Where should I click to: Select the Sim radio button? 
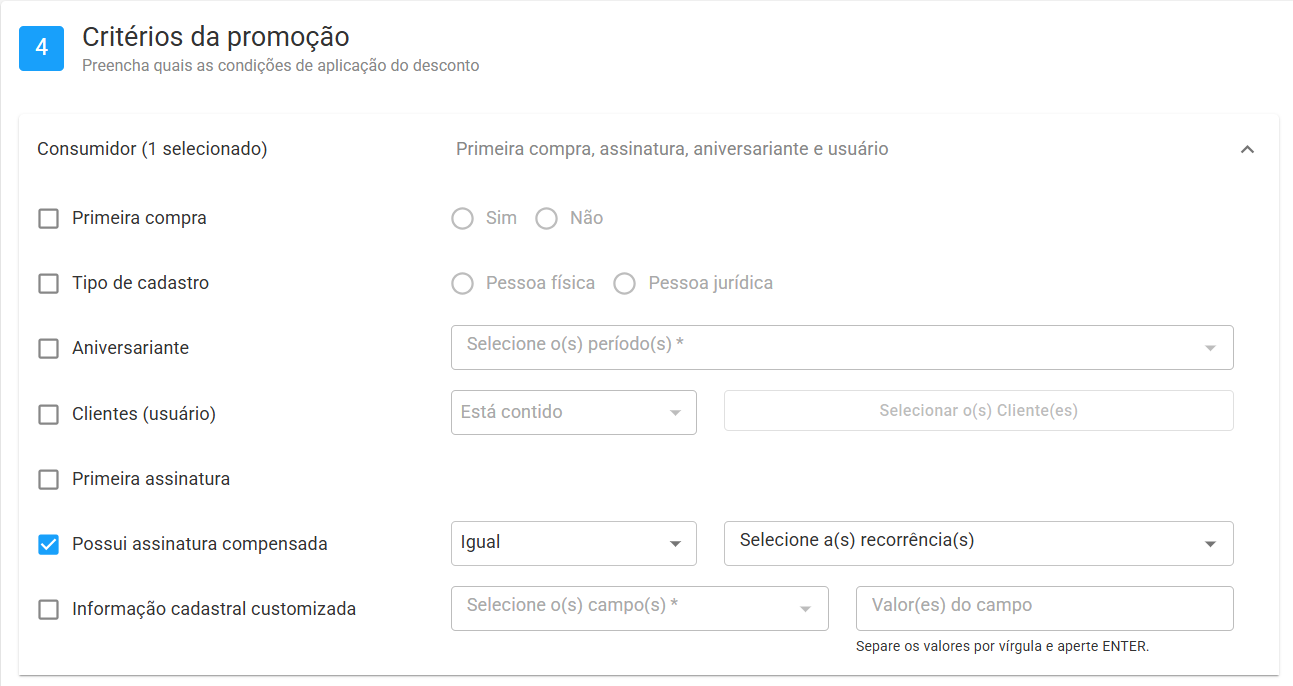pyautogui.click(x=462, y=218)
